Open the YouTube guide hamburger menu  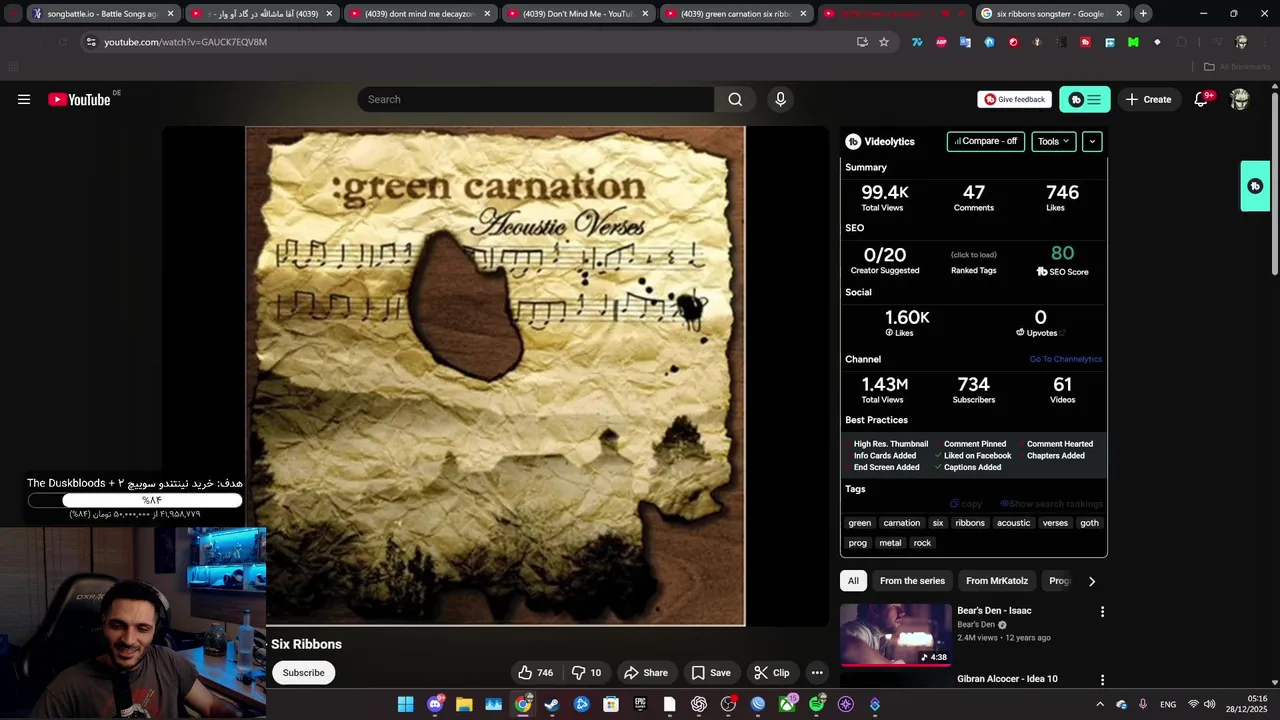point(24,99)
